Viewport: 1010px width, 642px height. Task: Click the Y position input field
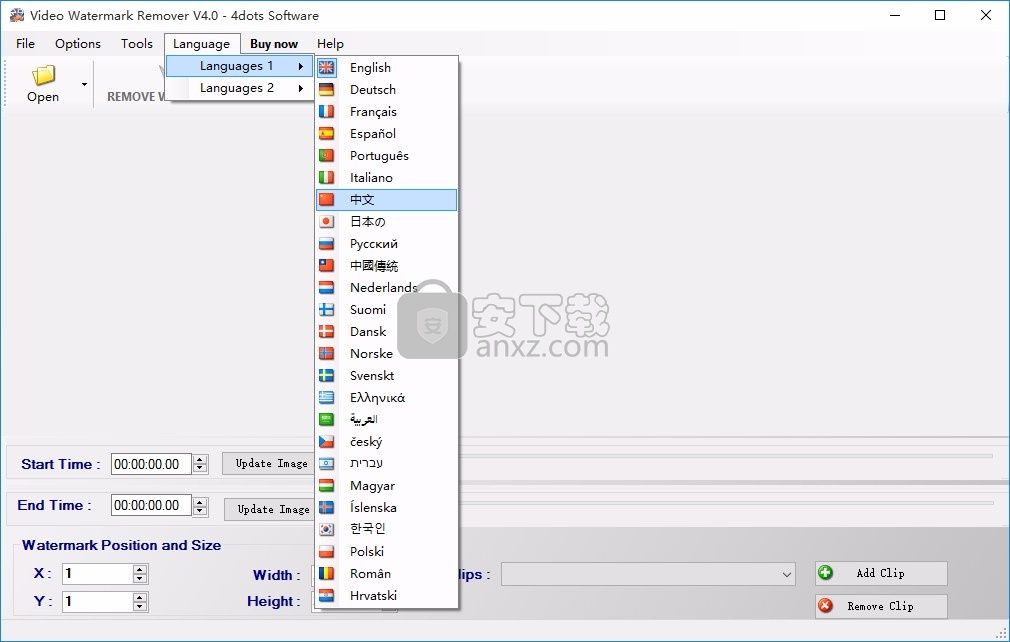point(97,601)
